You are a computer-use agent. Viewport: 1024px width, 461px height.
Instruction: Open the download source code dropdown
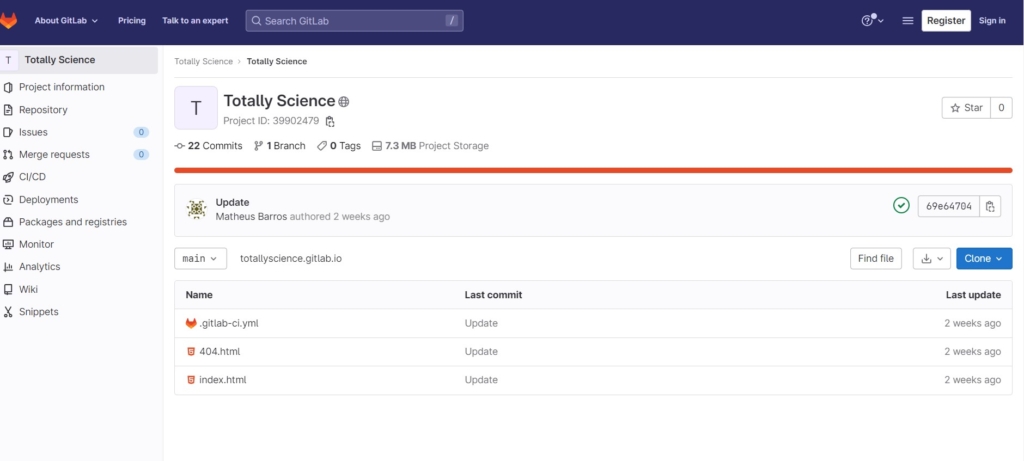tap(931, 259)
